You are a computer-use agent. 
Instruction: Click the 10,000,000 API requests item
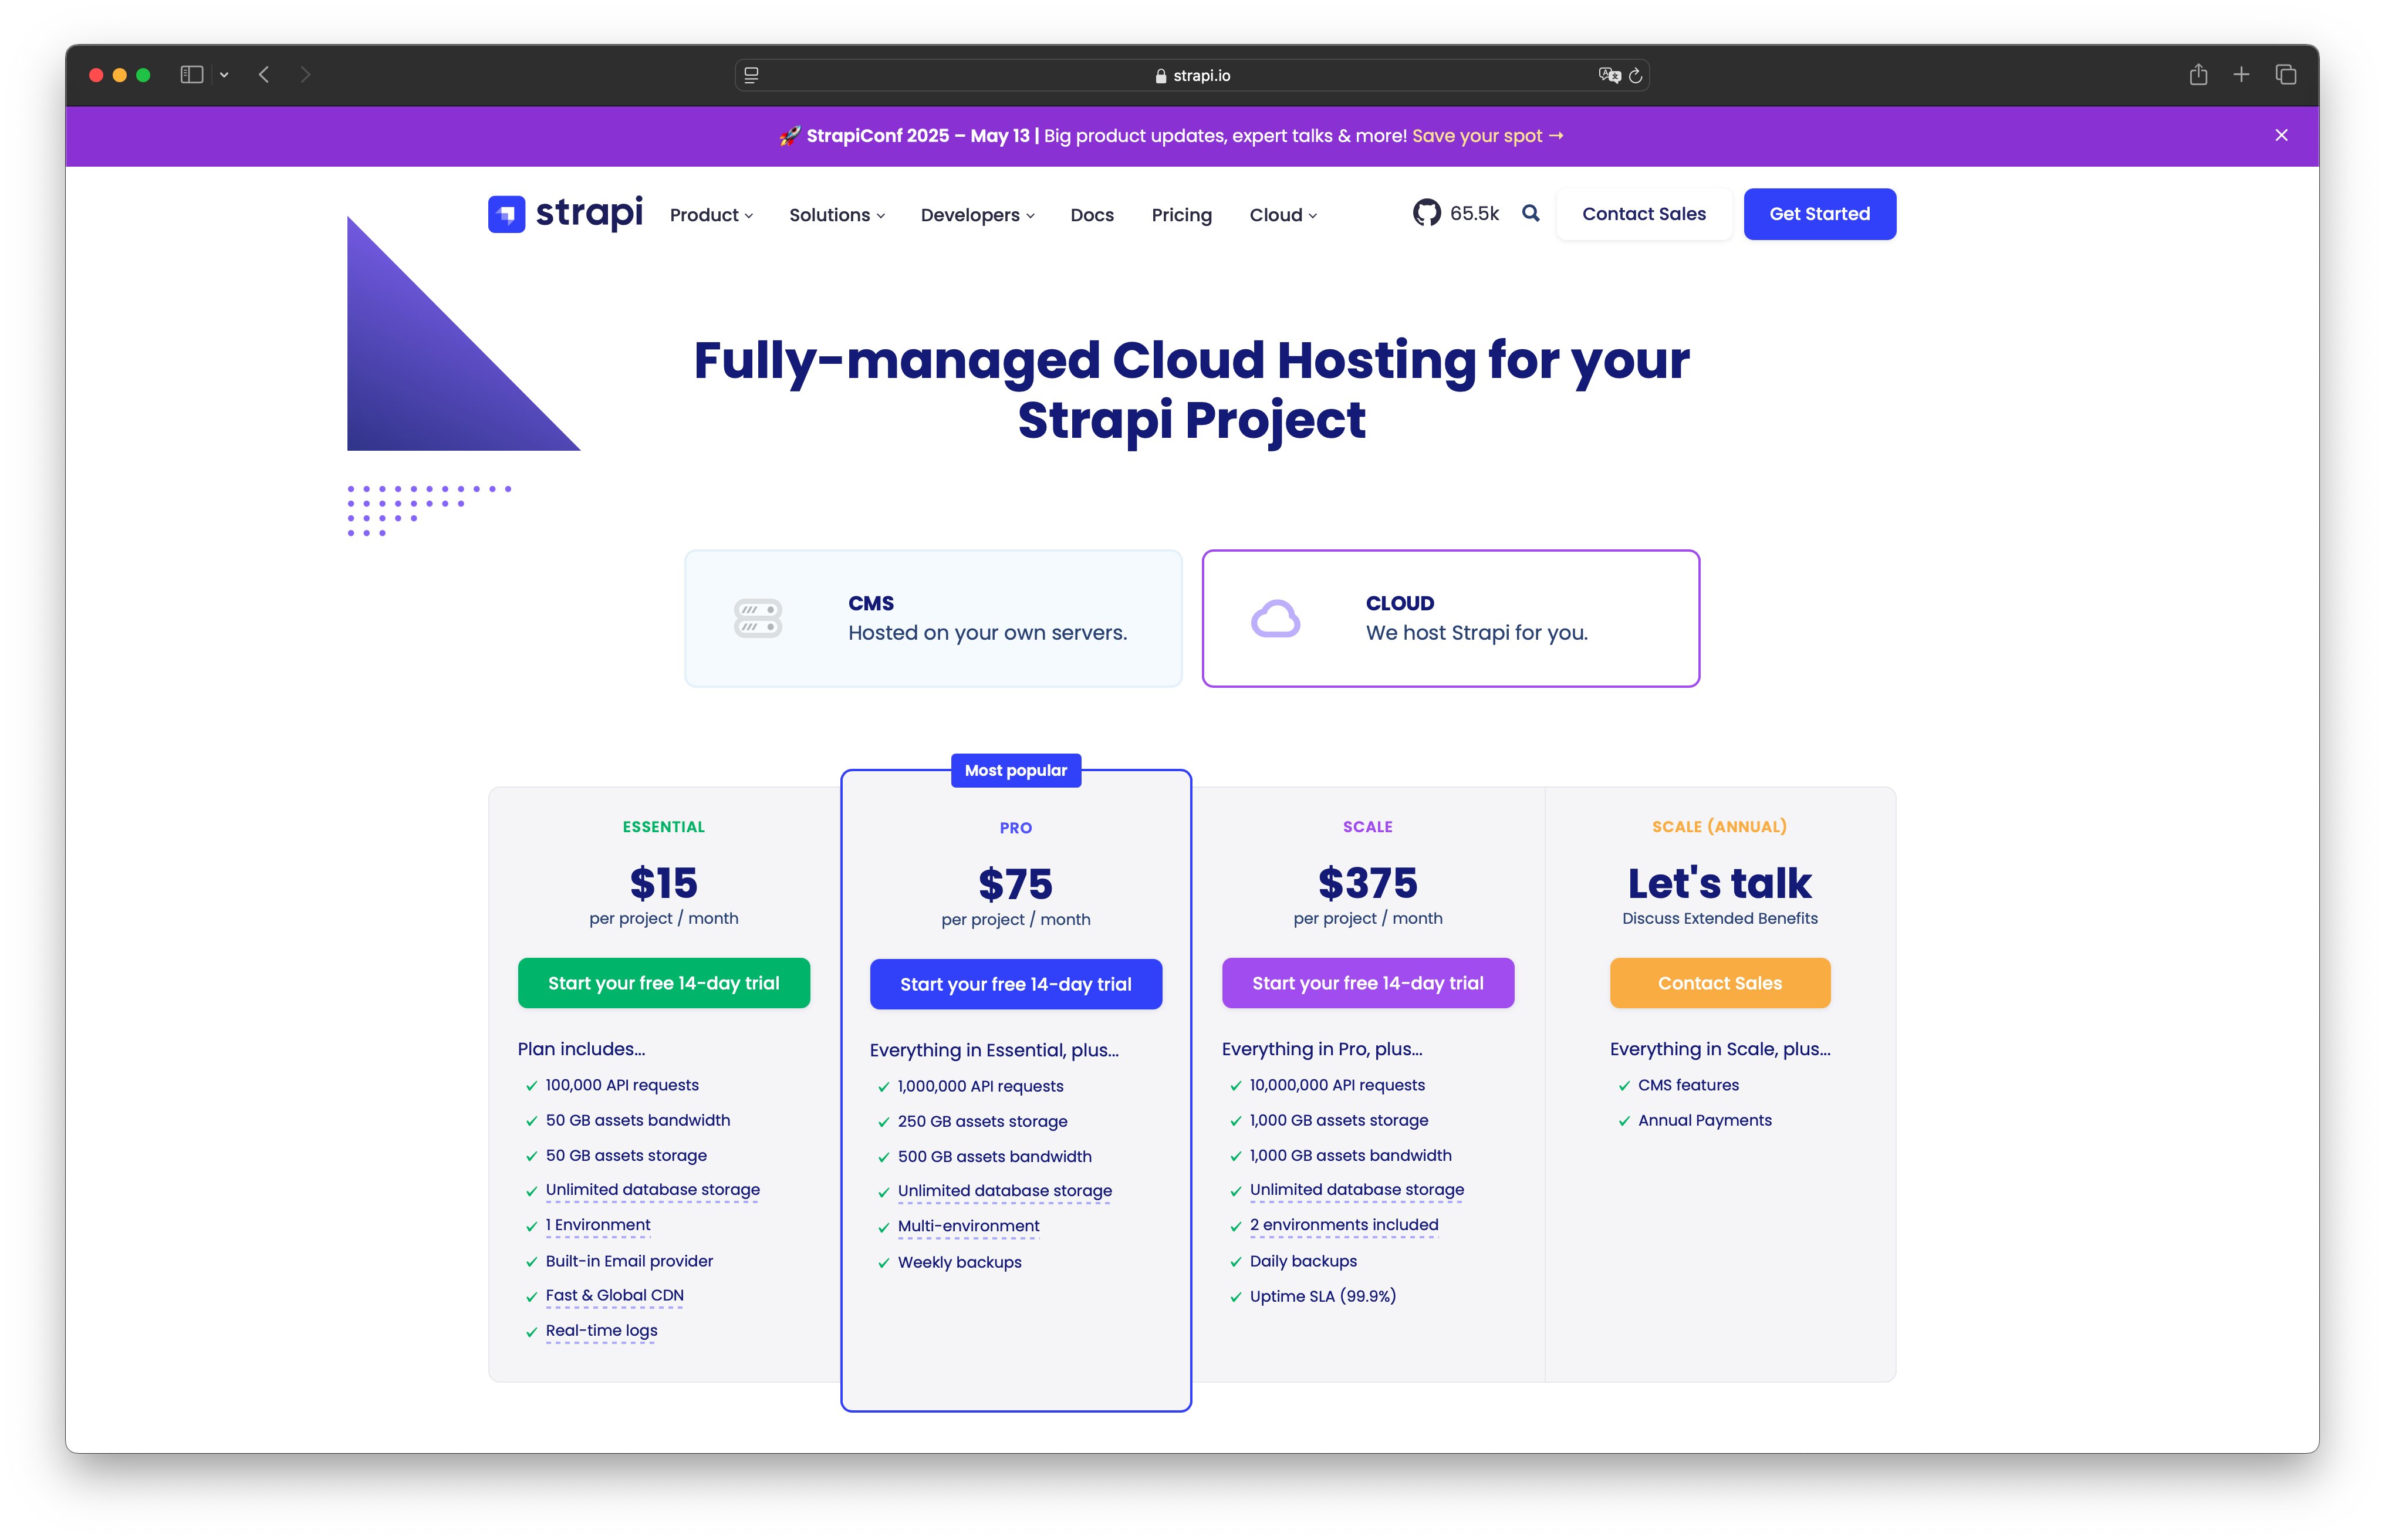tap(1337, 1085)
